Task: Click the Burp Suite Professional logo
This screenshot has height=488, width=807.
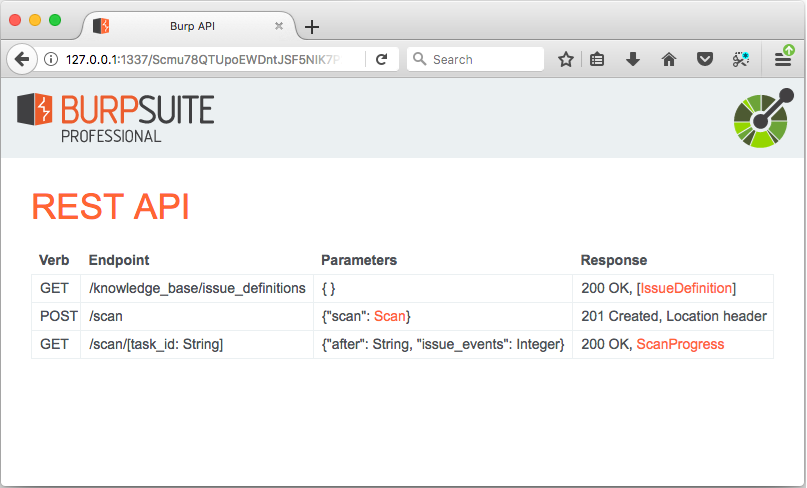Action: click(x=115, y=118)
